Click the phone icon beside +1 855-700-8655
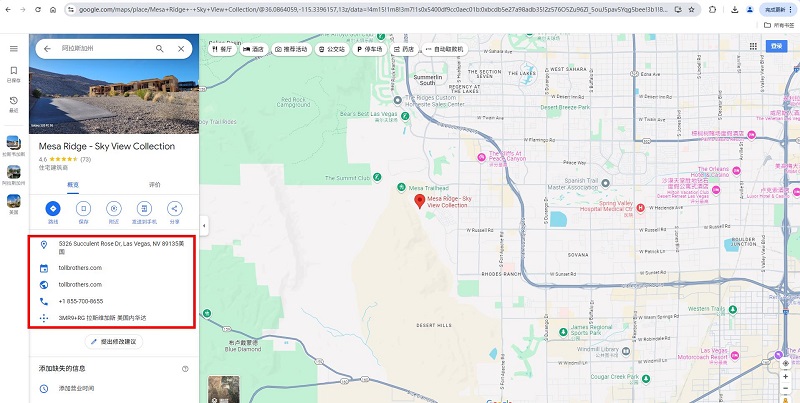 pos(44,301)
